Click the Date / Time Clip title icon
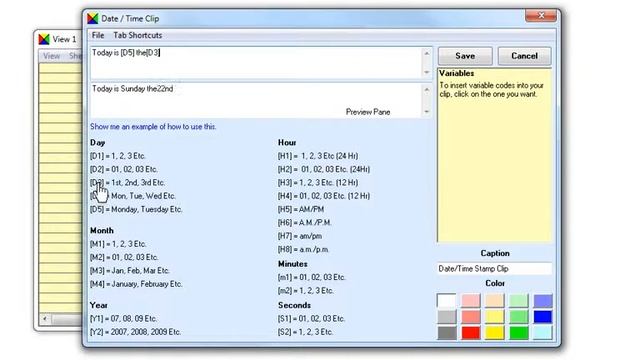 click(93, 18)
